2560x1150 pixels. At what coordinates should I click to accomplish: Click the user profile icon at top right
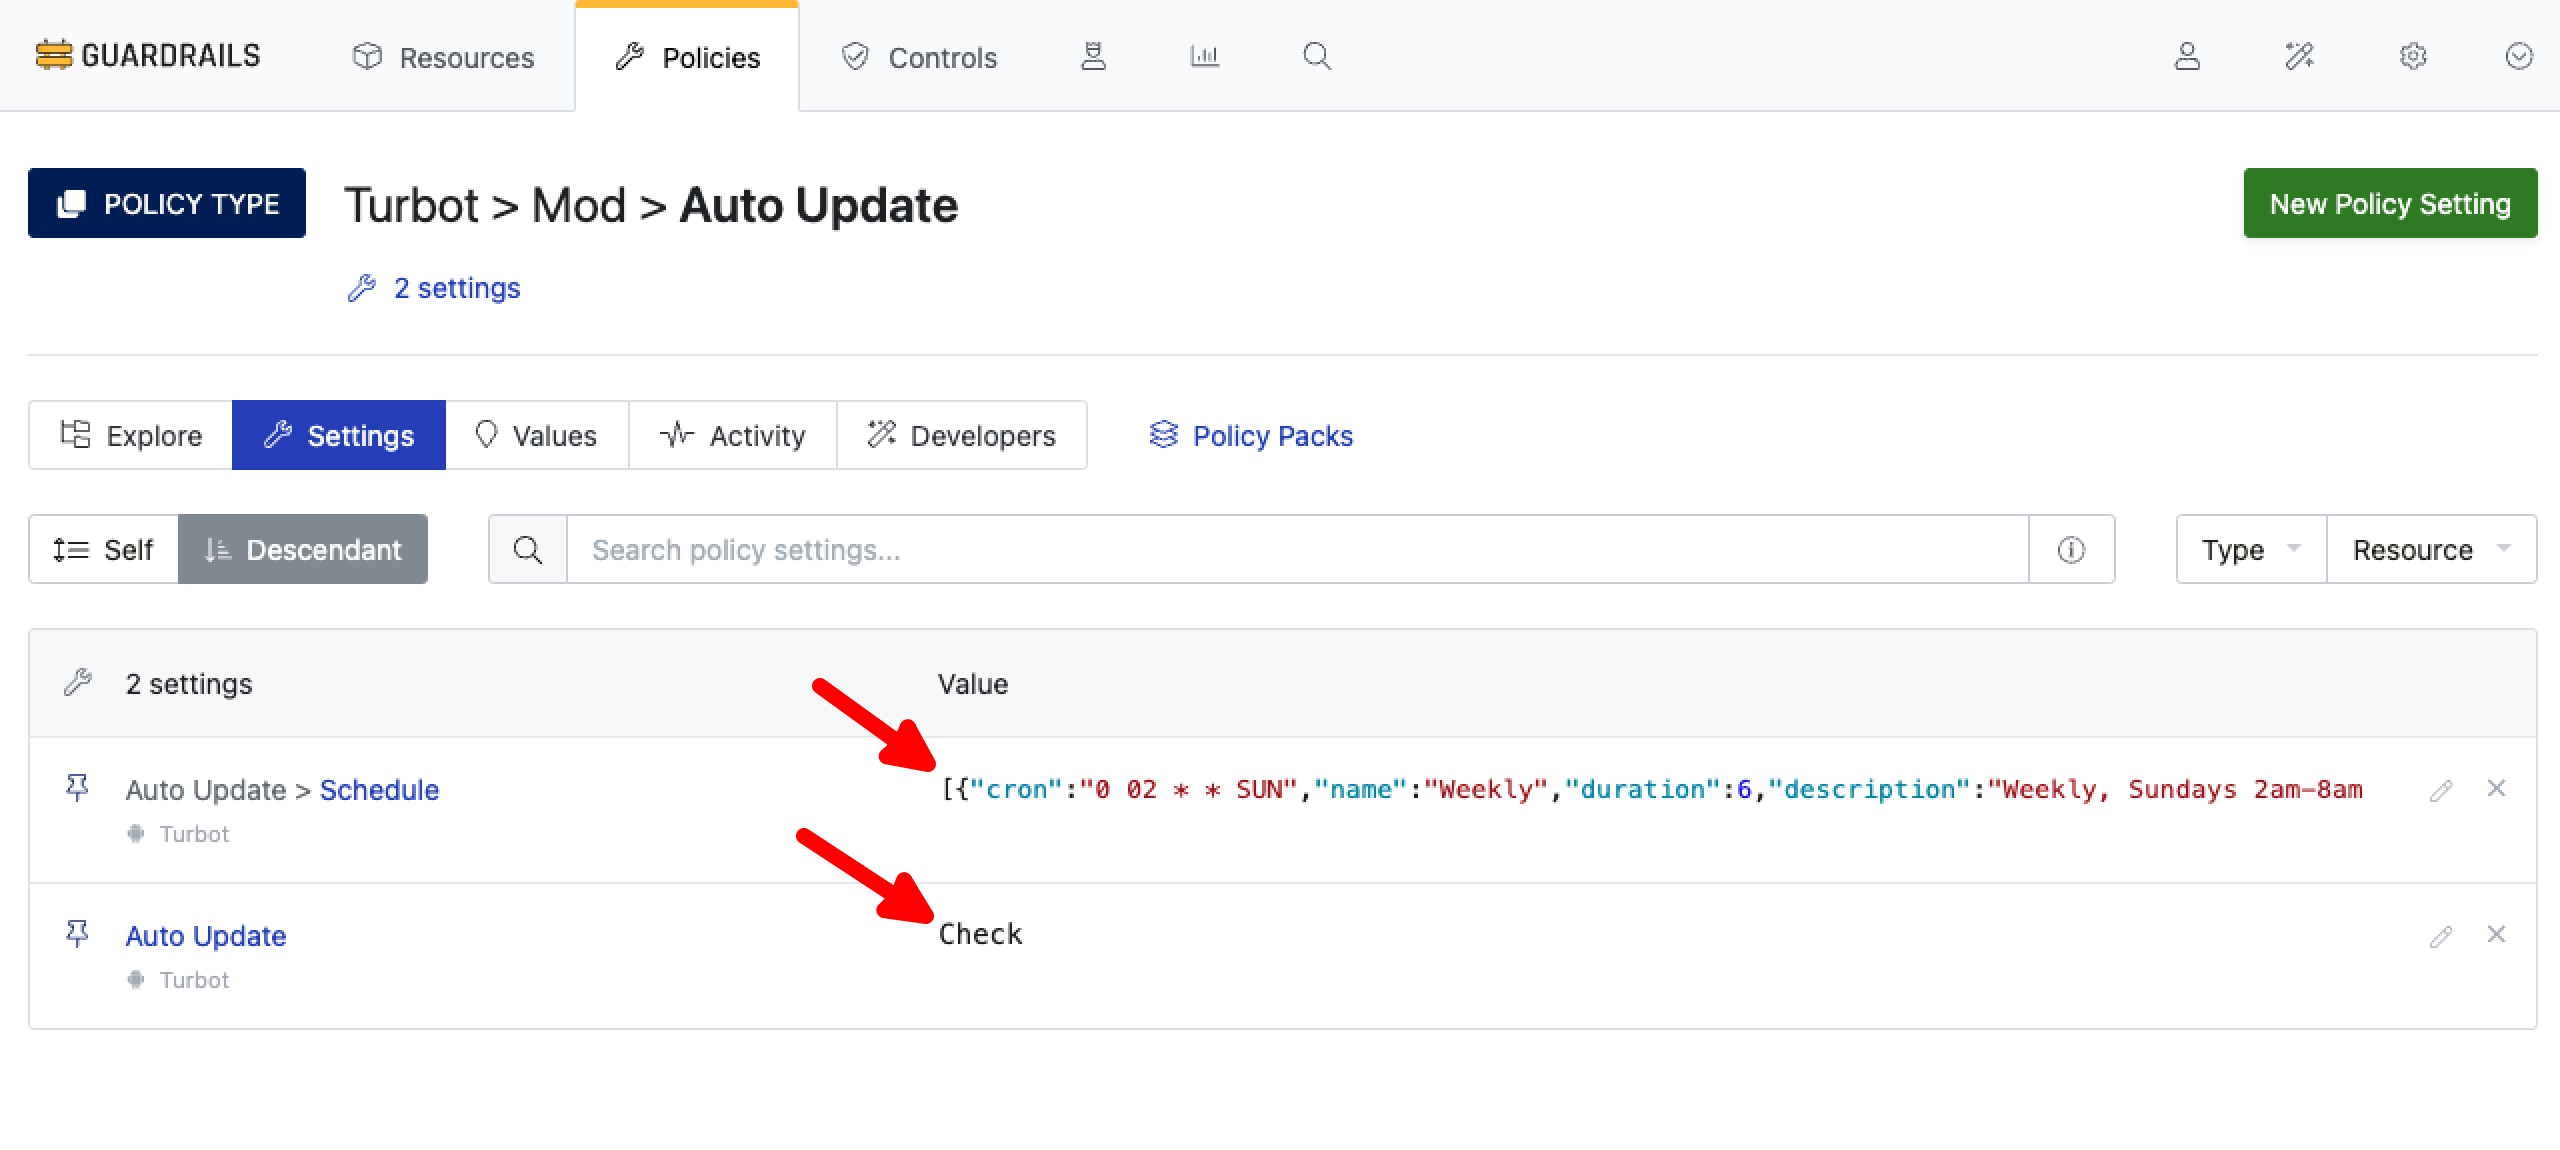(x=2187, y=56)
